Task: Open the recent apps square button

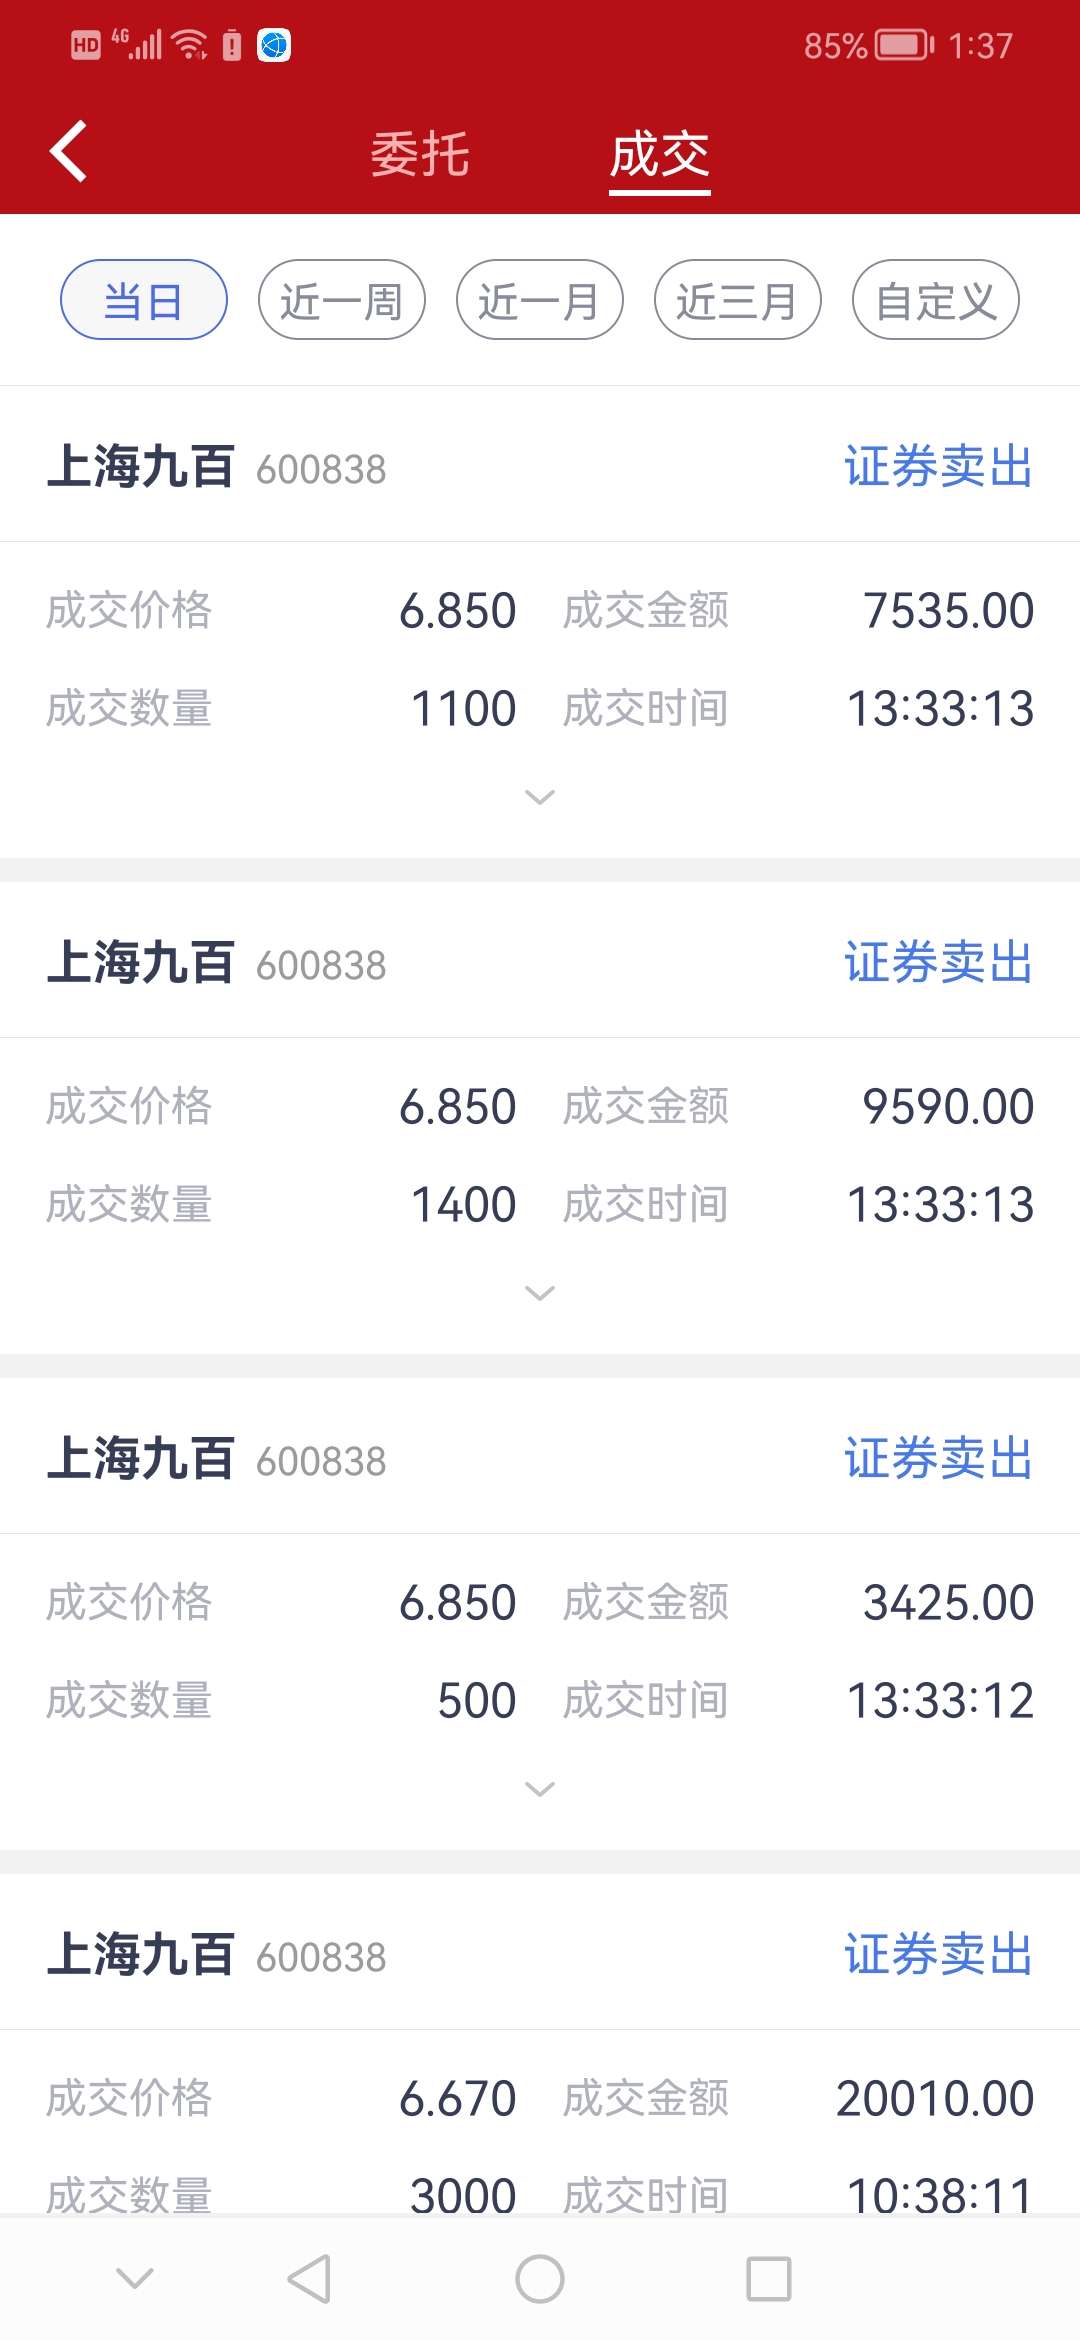Action: click(x=769, y=2279)
